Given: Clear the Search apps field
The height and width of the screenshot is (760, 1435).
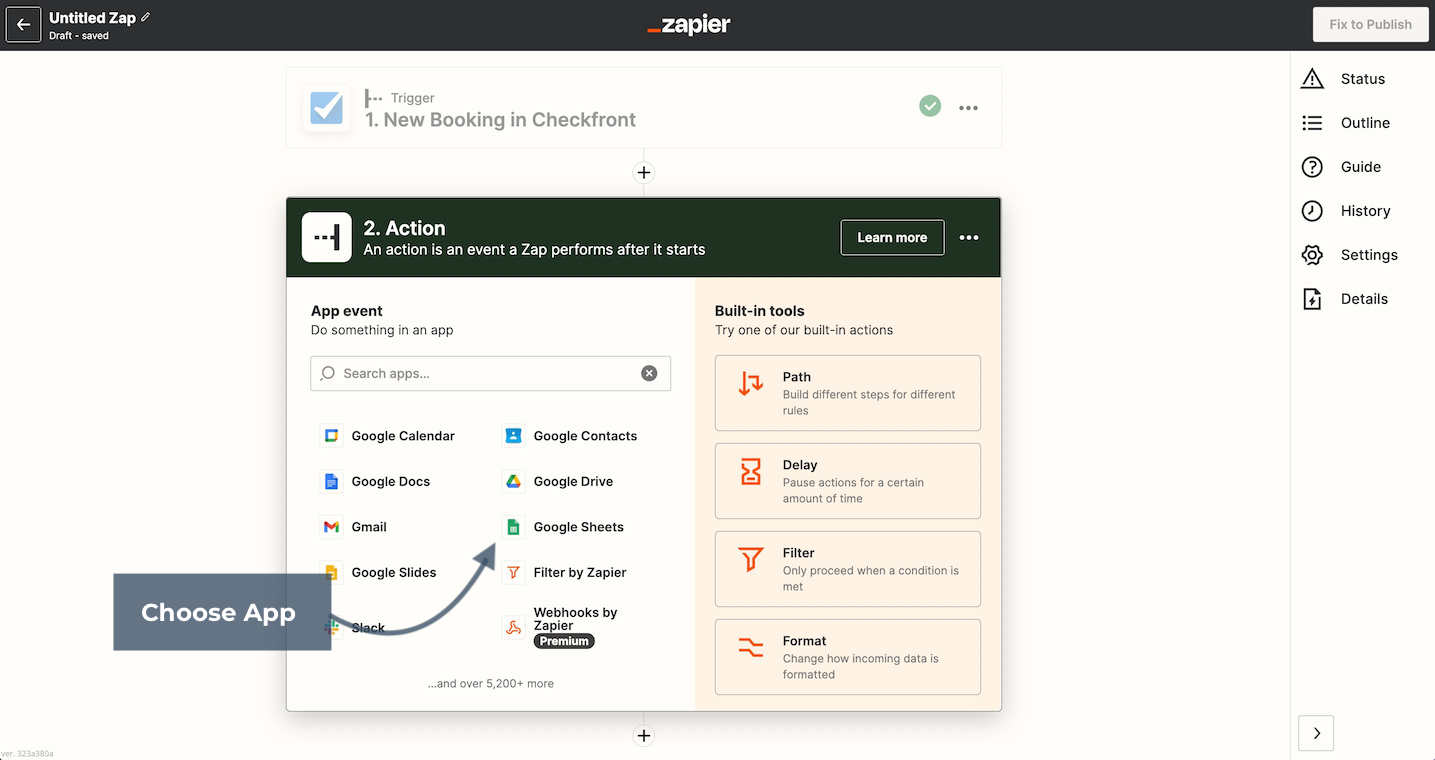Looking at the screenshot, I should [x=649, y=373].
